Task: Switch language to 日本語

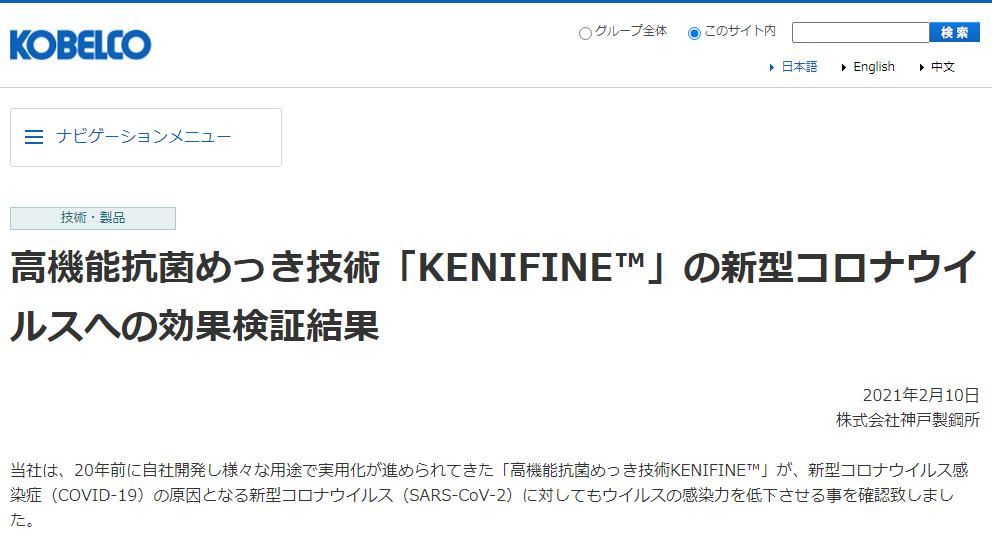Action: pos(799,66)
